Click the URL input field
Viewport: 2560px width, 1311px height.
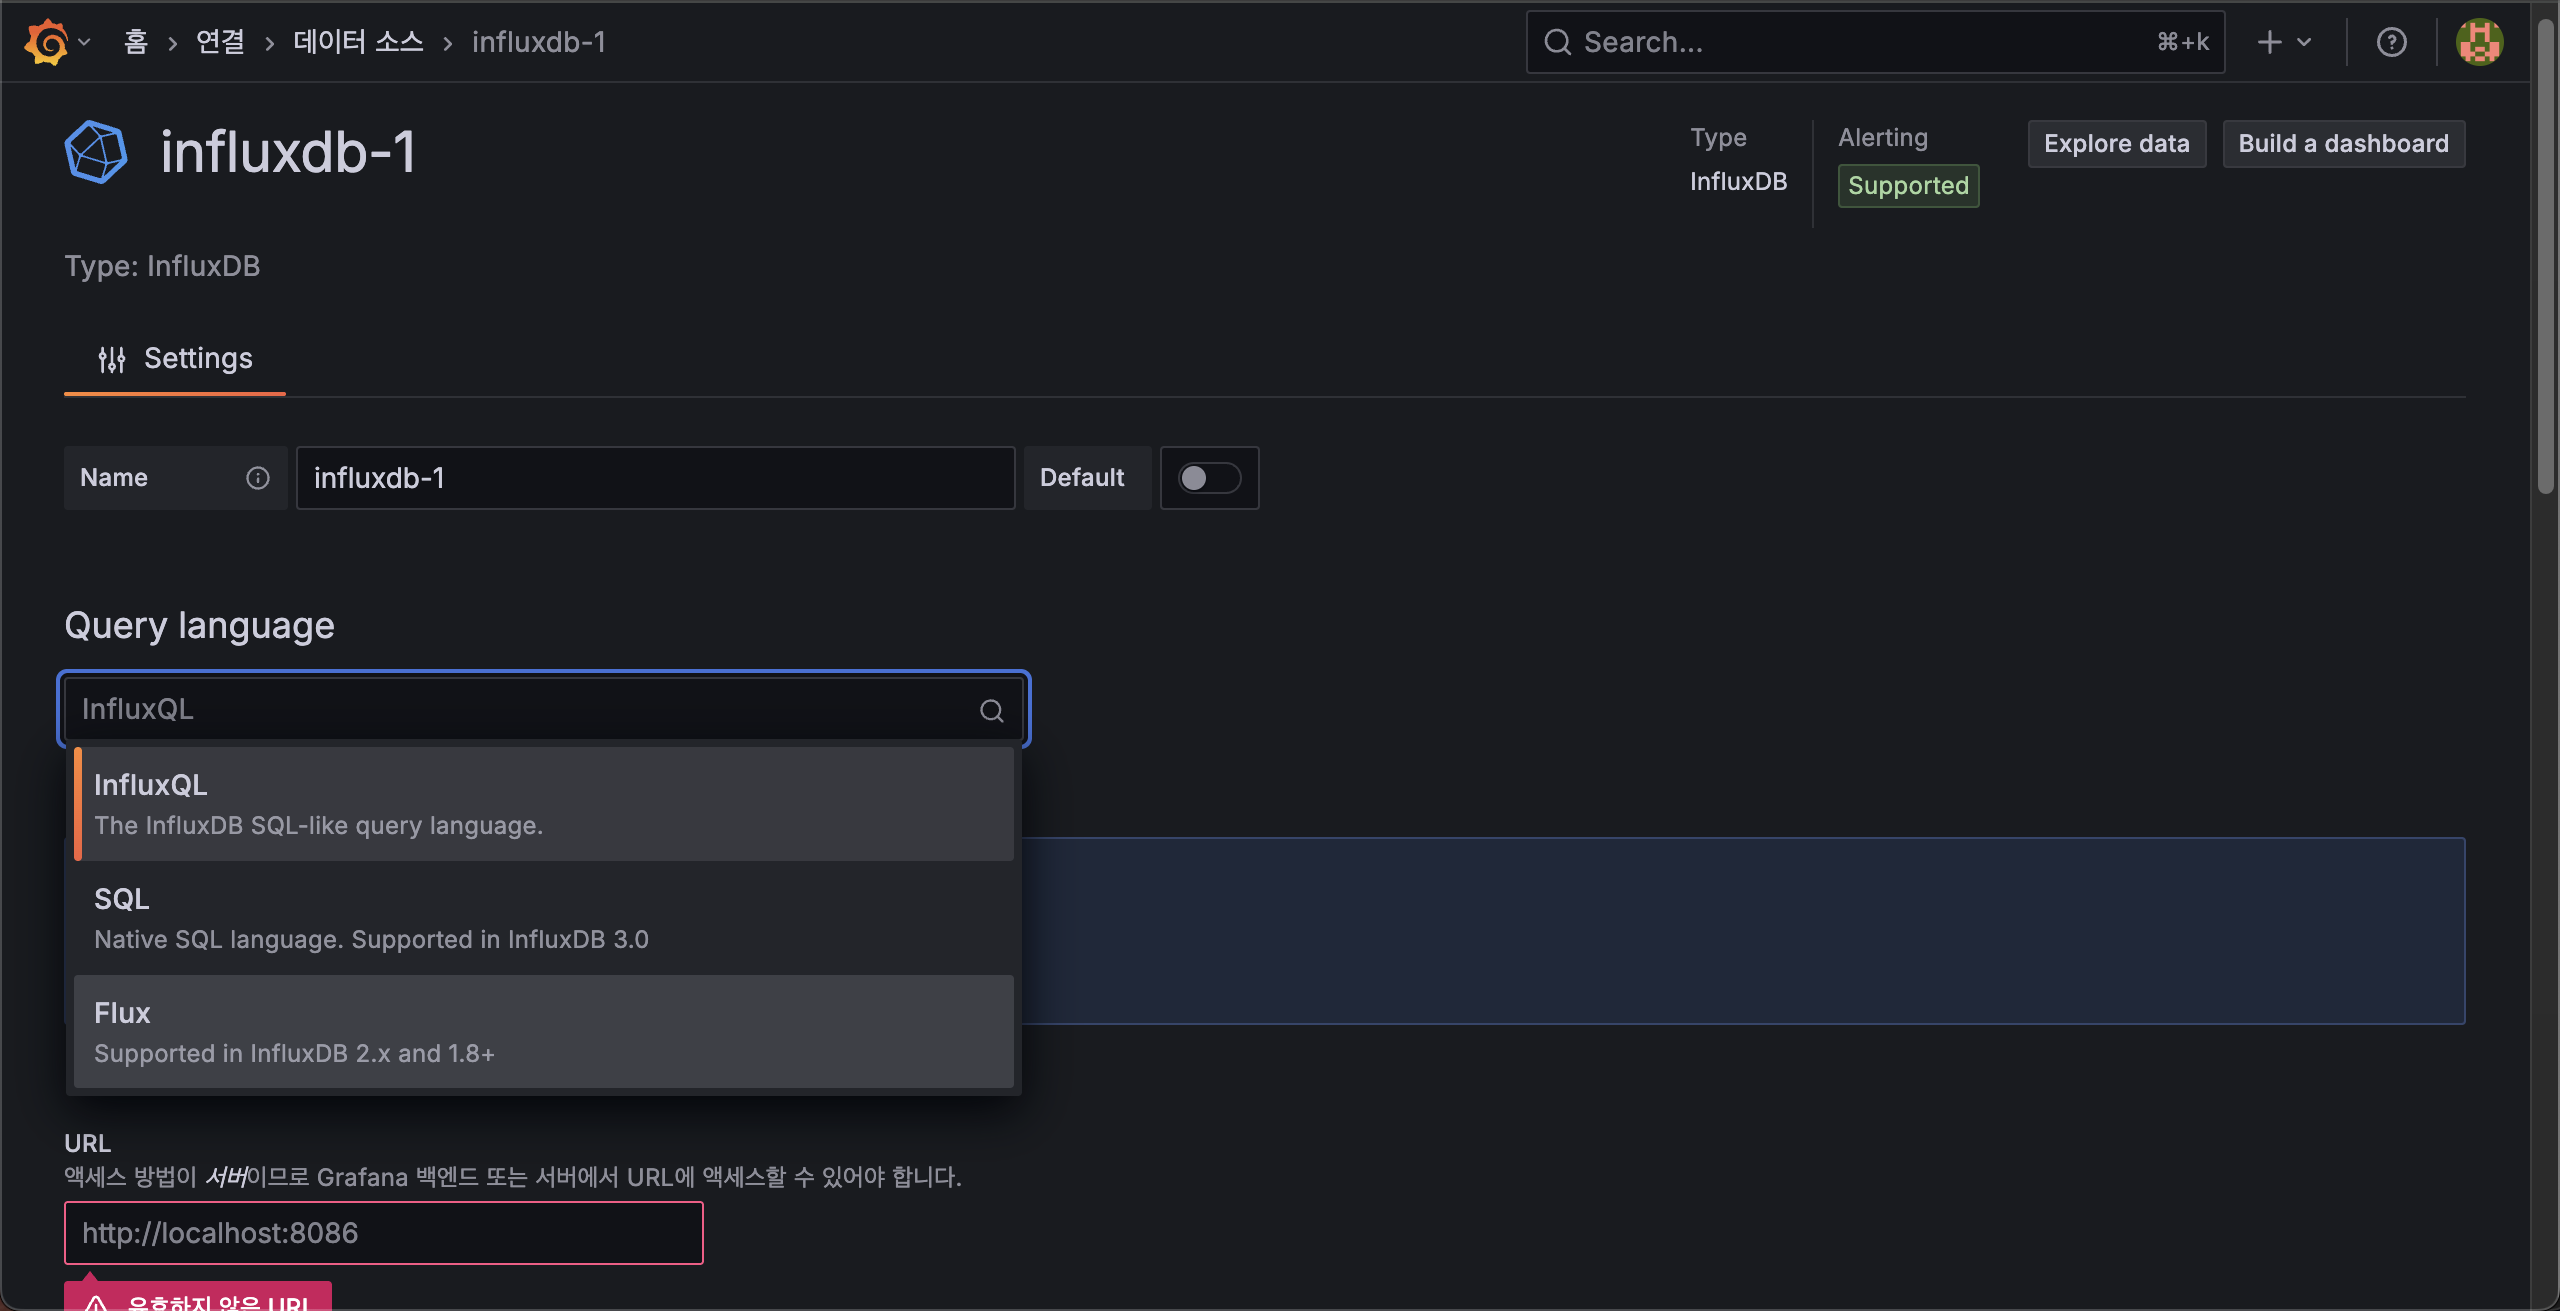tap(383, 1233)
